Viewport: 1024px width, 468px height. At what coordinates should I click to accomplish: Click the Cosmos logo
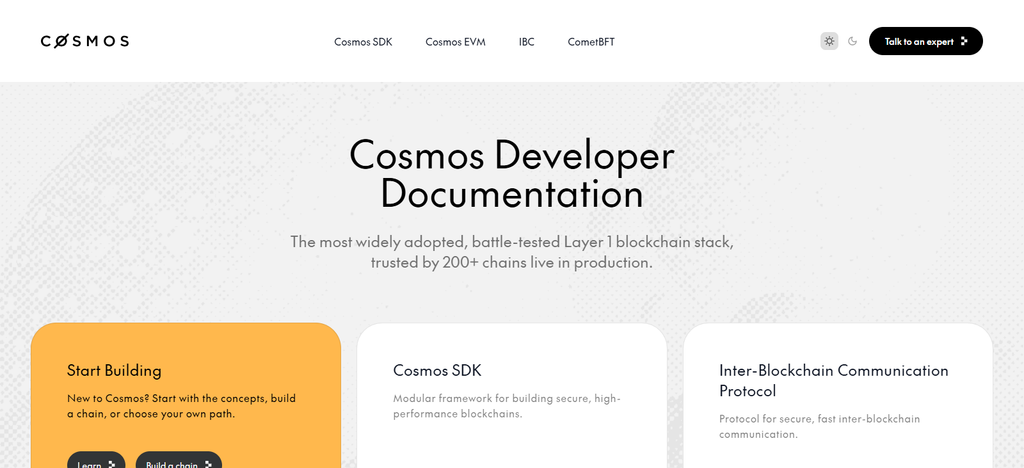pos(85,41)
